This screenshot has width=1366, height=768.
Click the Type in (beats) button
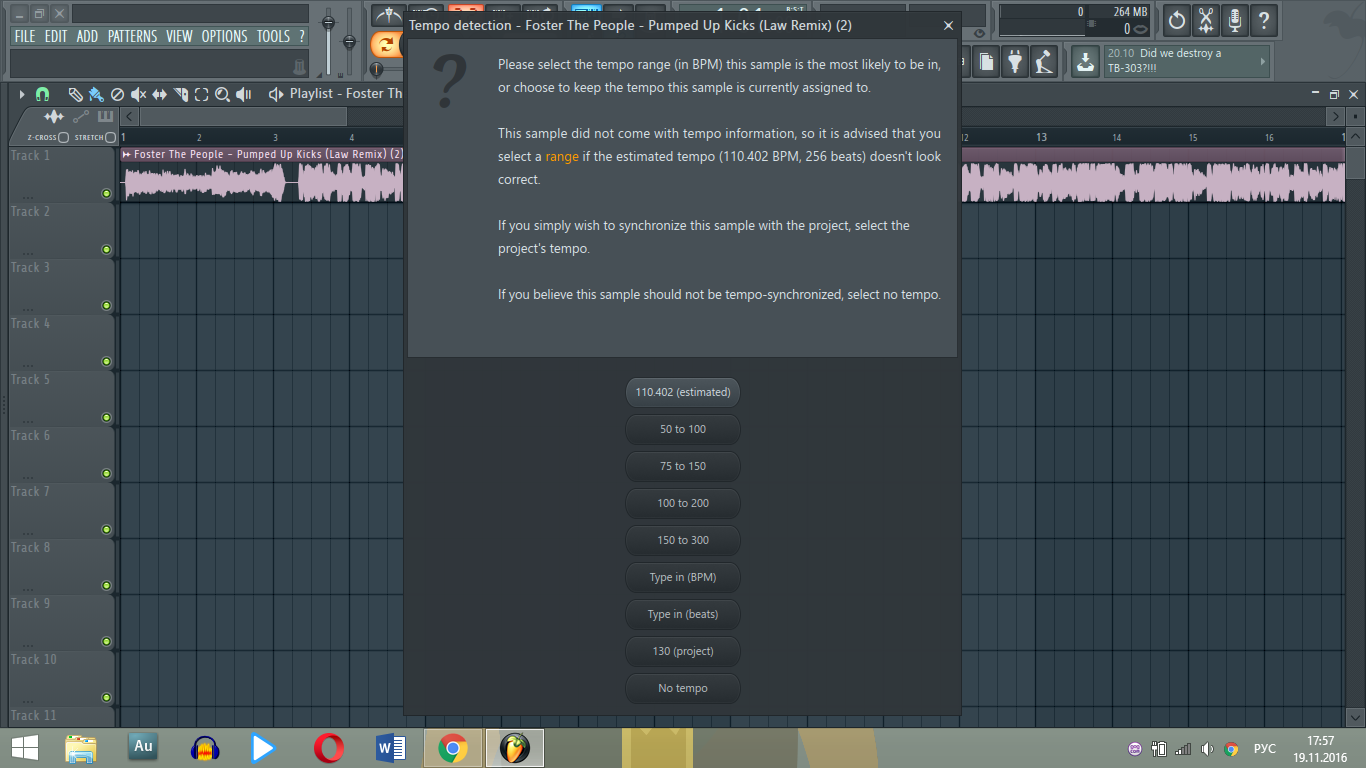pyautogui.click(x=683, y=614)
